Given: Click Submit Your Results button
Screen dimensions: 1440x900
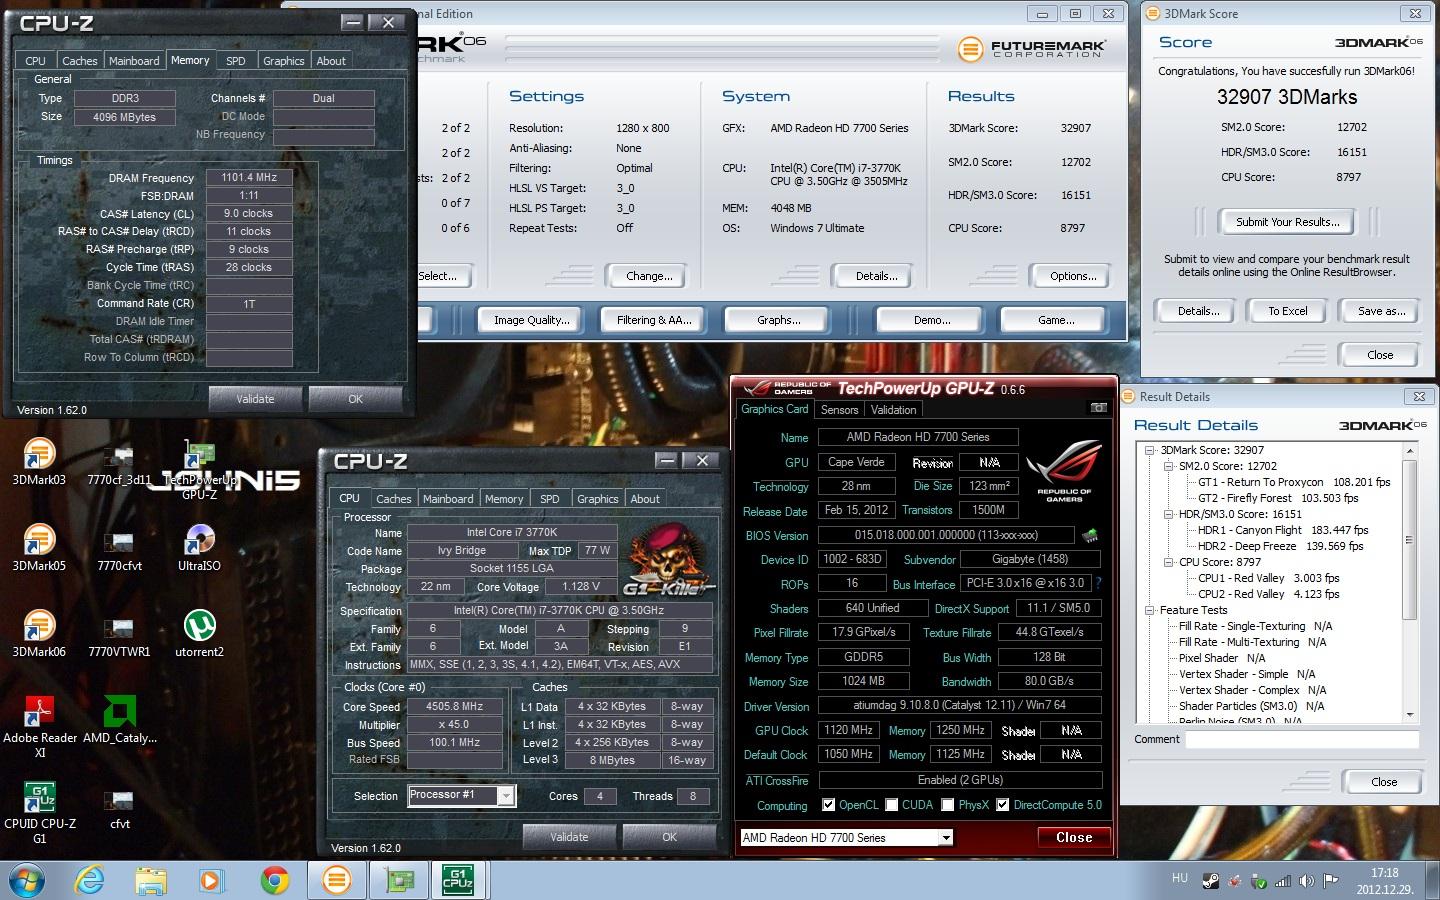Looking at the screenshot, I should 1288,222.
